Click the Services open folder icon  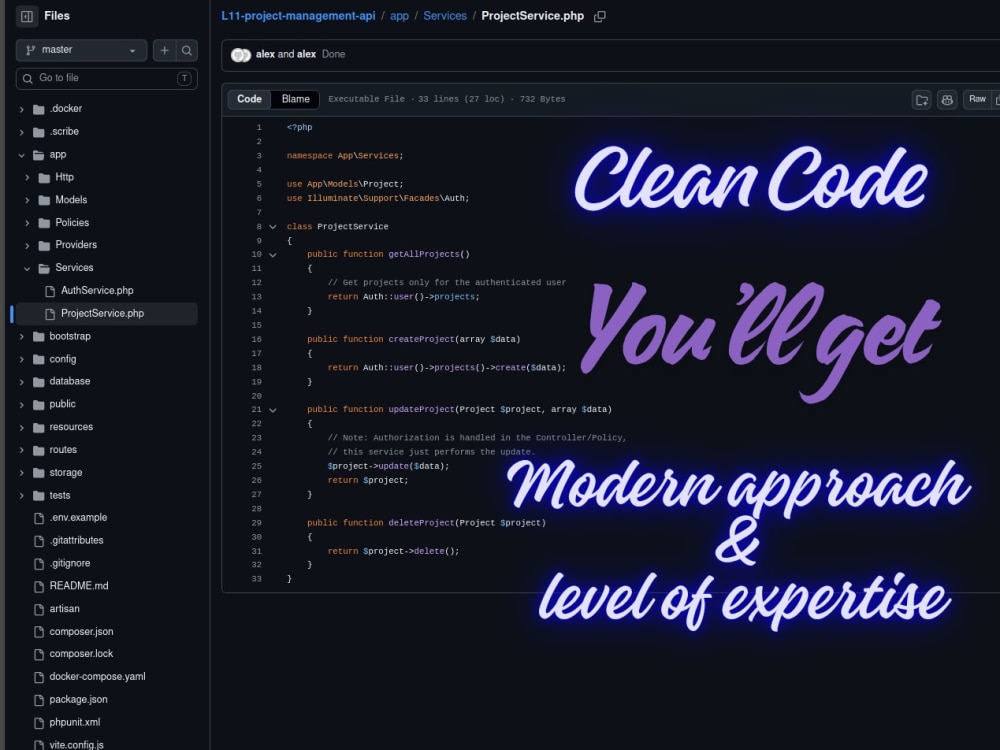click(44, 268)
